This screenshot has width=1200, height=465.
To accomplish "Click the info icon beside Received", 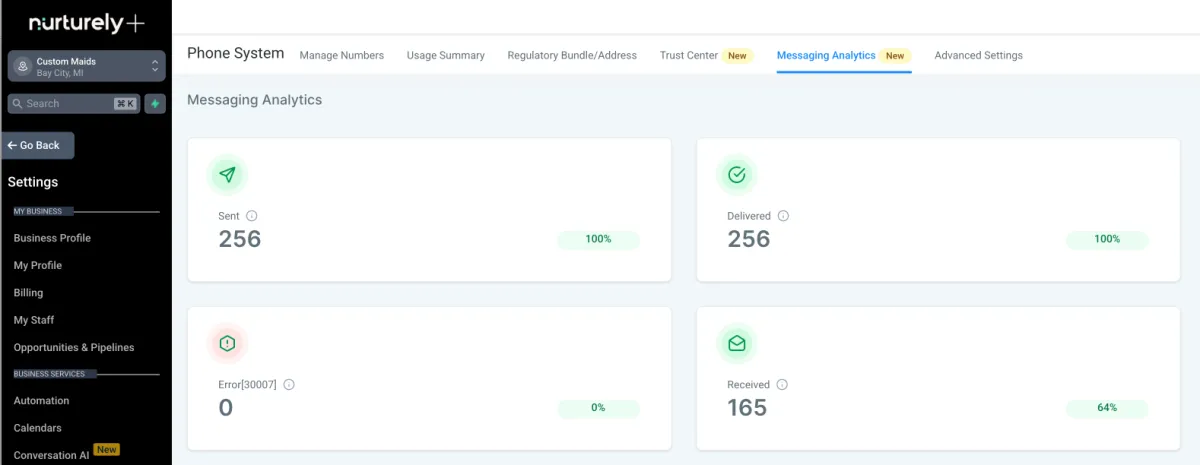I will (782, 384).
